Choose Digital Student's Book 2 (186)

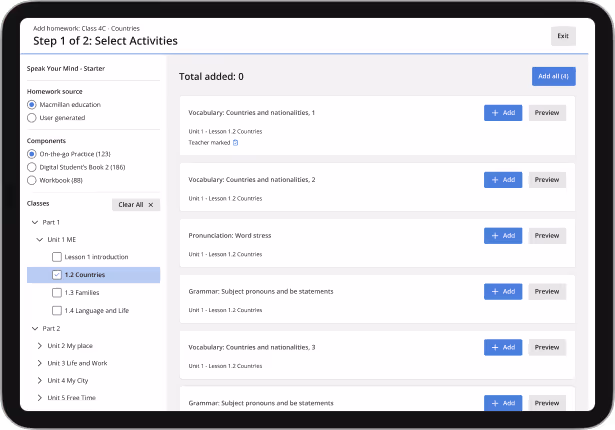pos(32,167)
